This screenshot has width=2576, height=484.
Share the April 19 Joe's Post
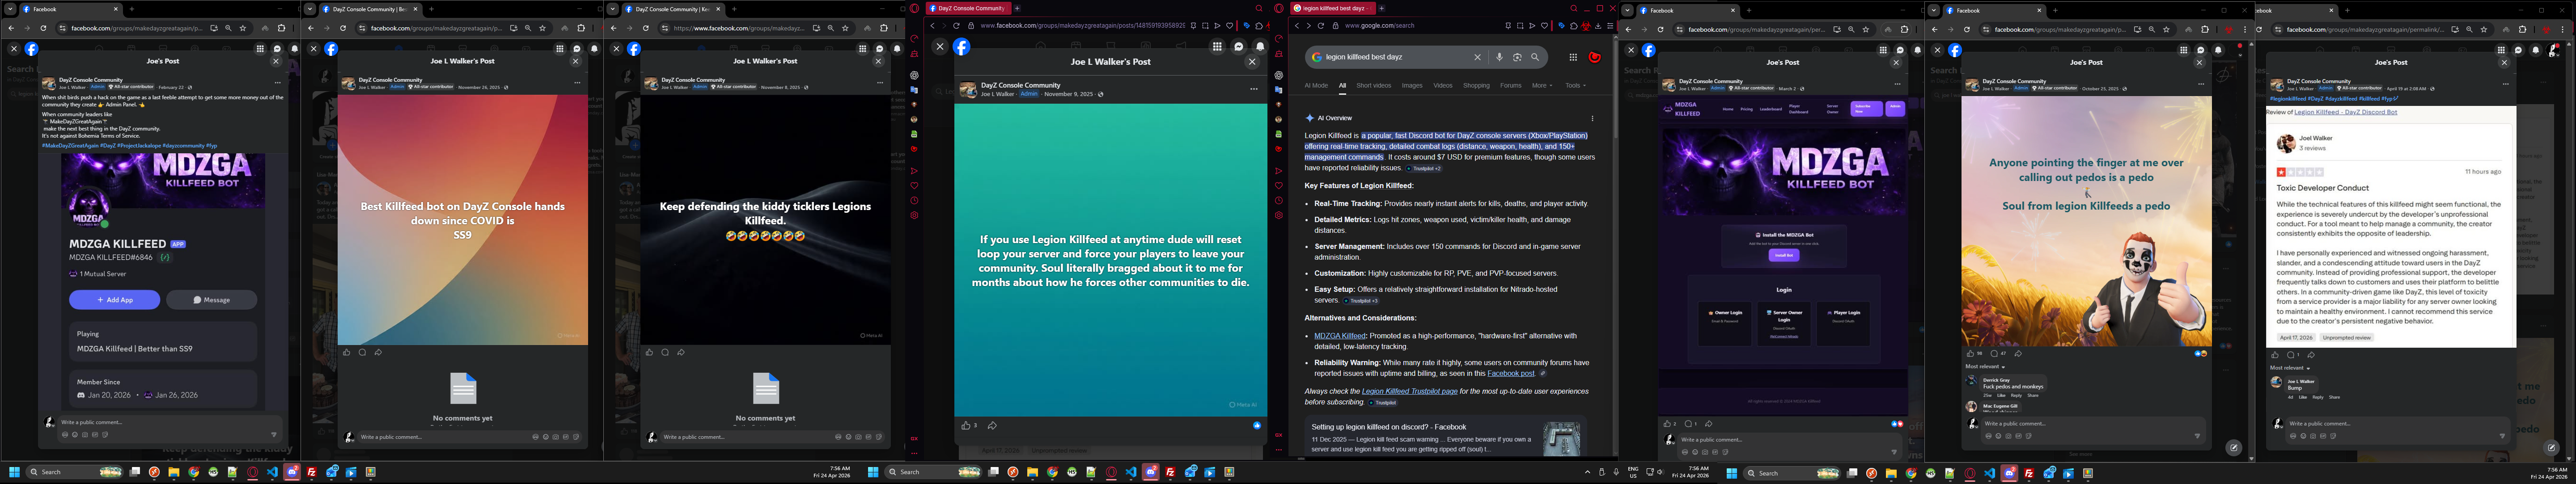pos(2311,355)
